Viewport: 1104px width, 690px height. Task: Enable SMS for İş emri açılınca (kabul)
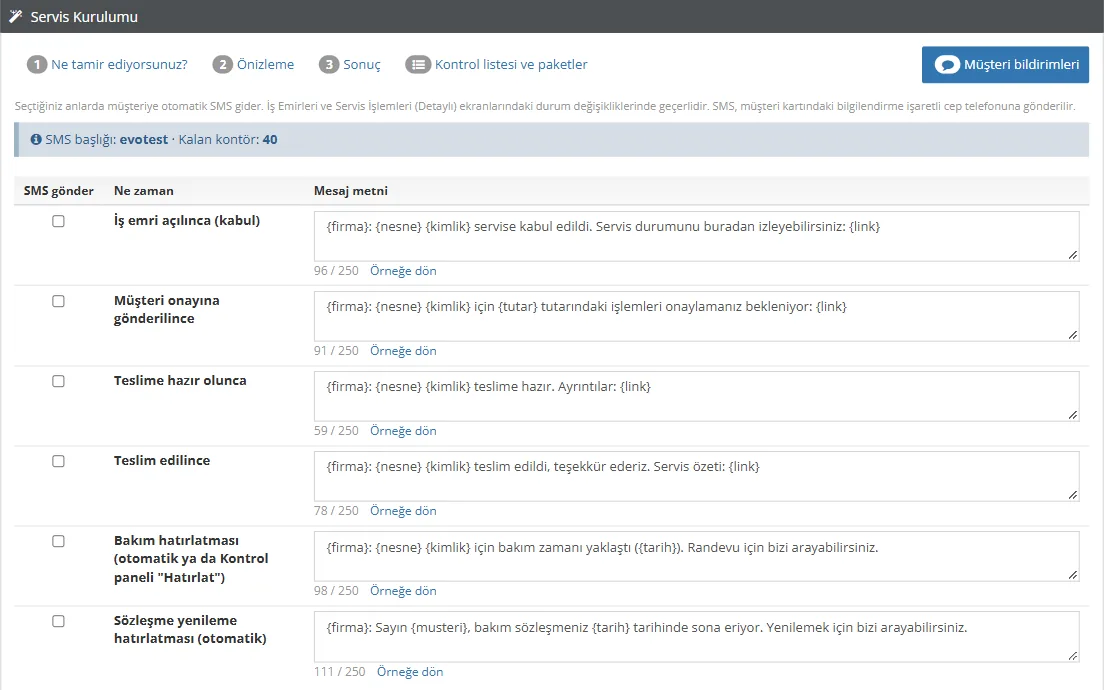tap(58, 221)
